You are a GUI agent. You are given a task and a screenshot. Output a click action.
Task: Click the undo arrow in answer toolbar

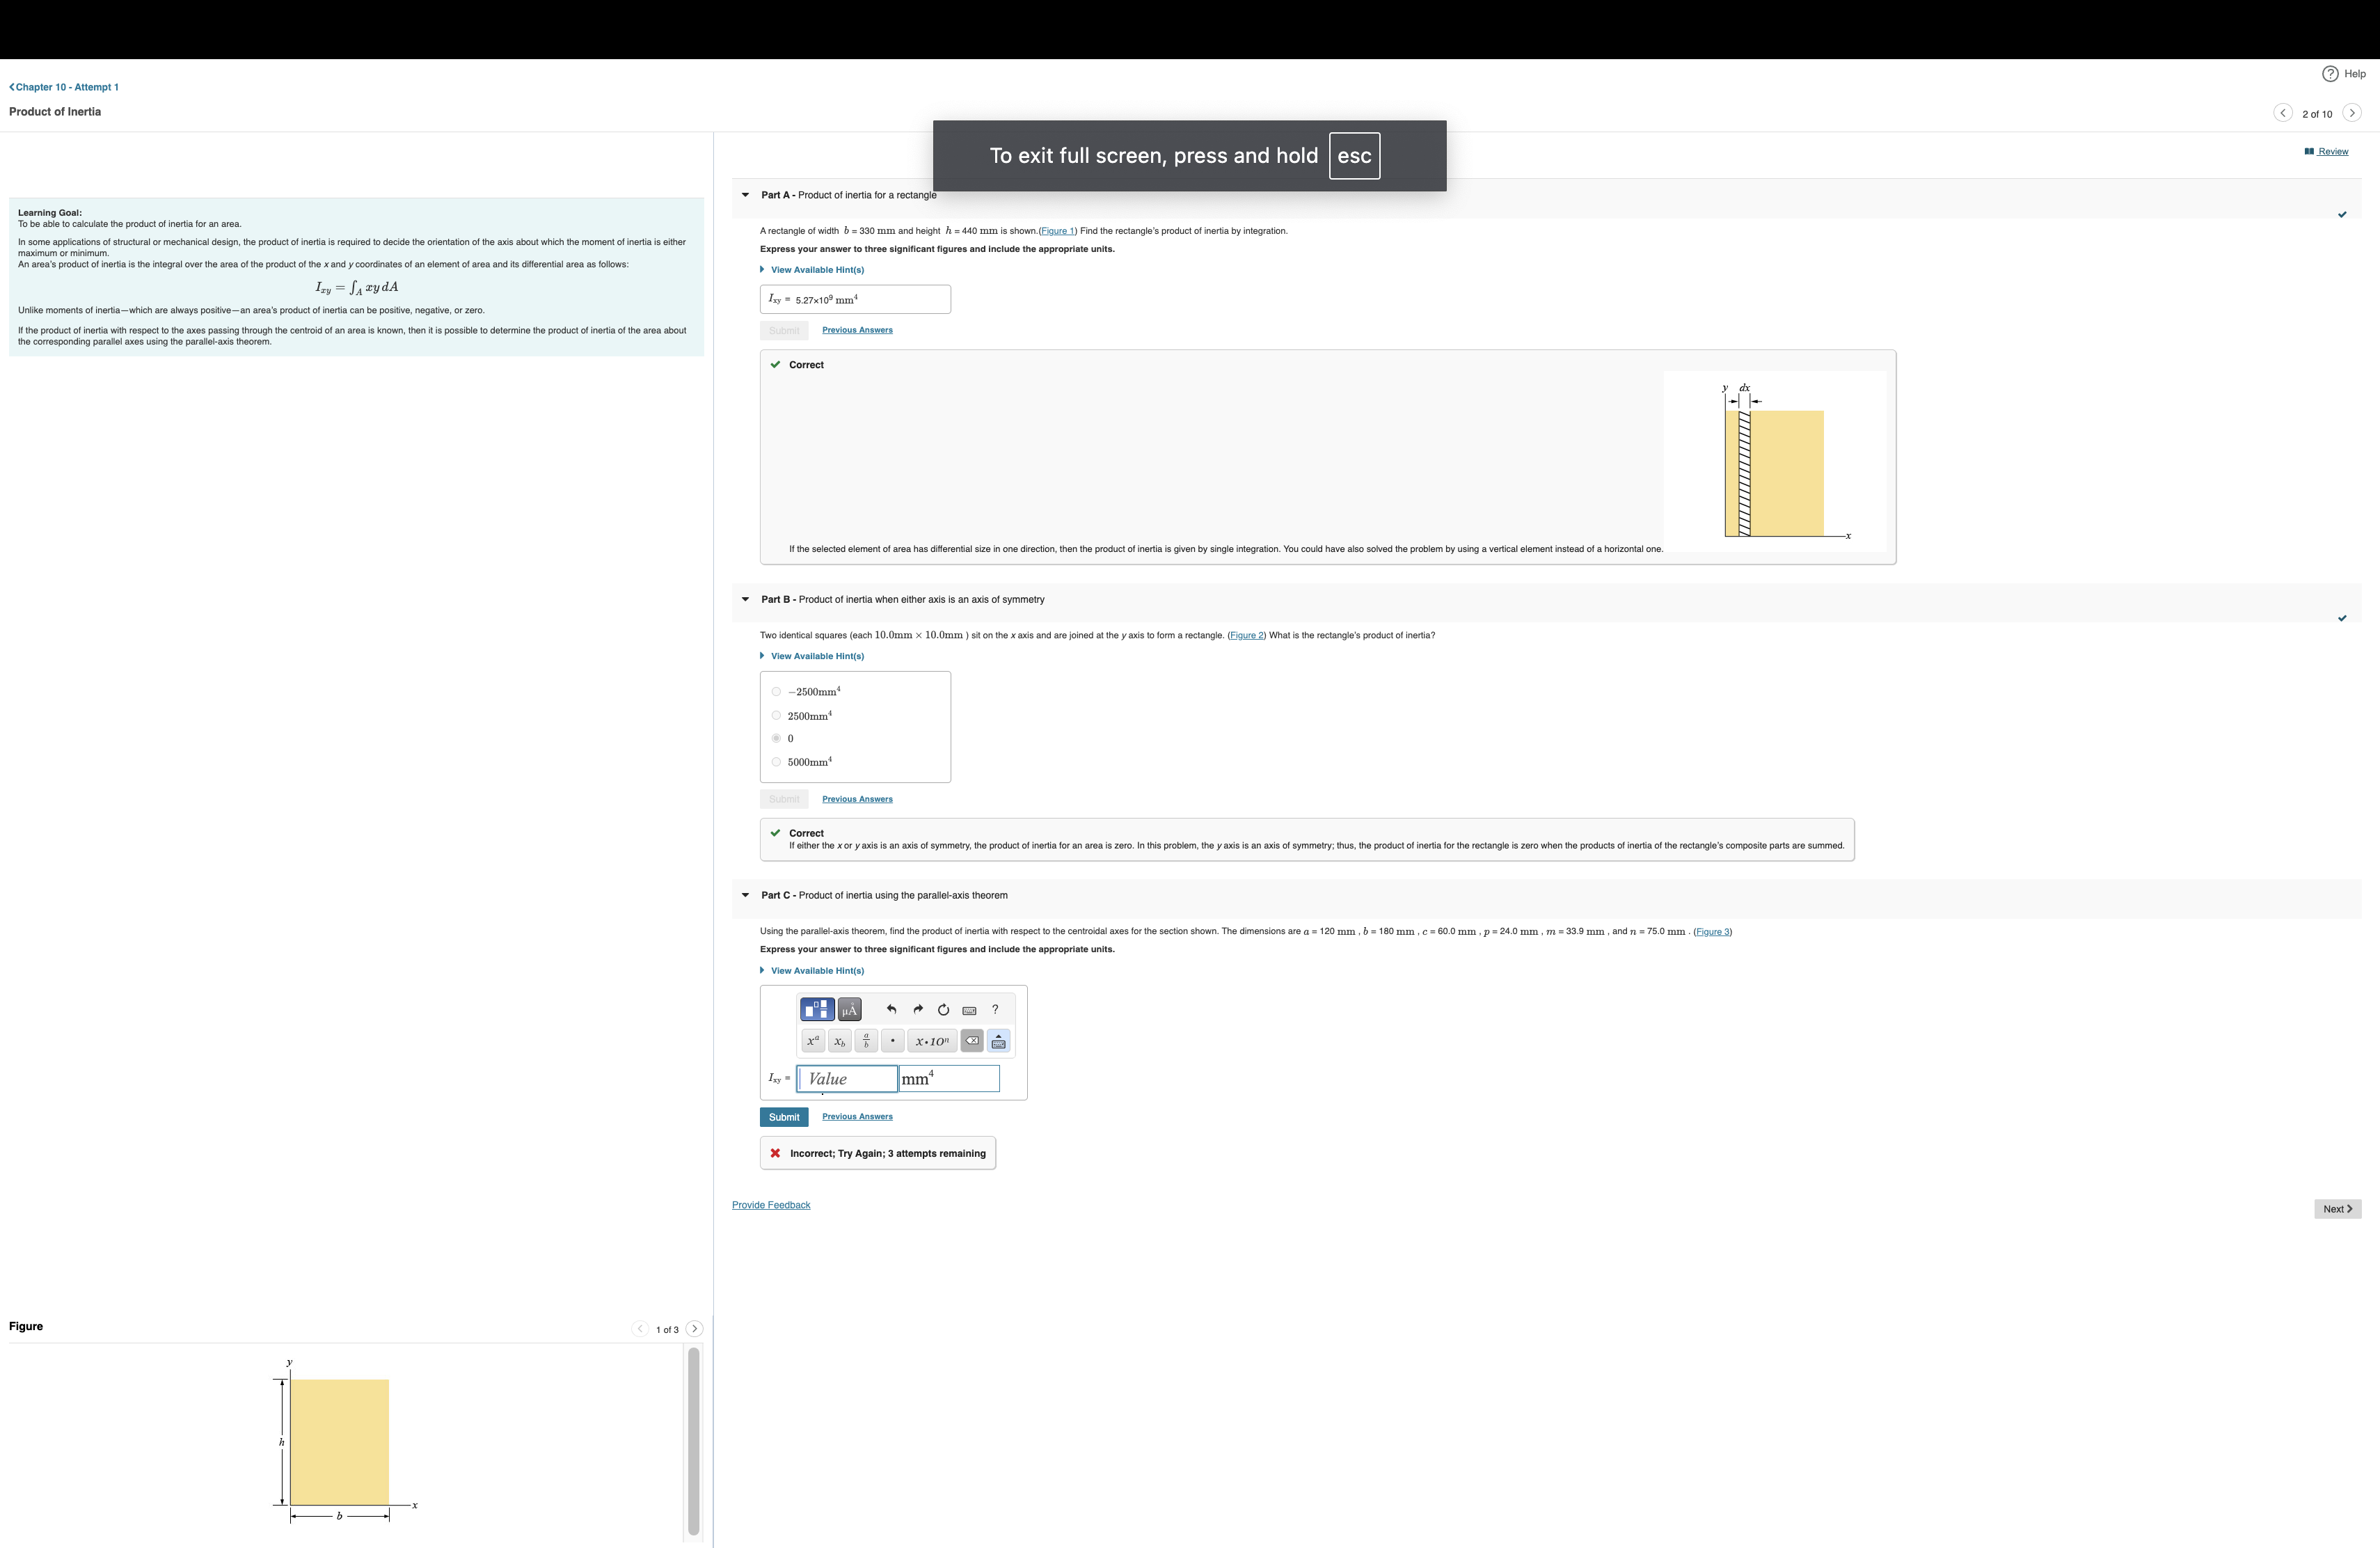point(891,1009)
